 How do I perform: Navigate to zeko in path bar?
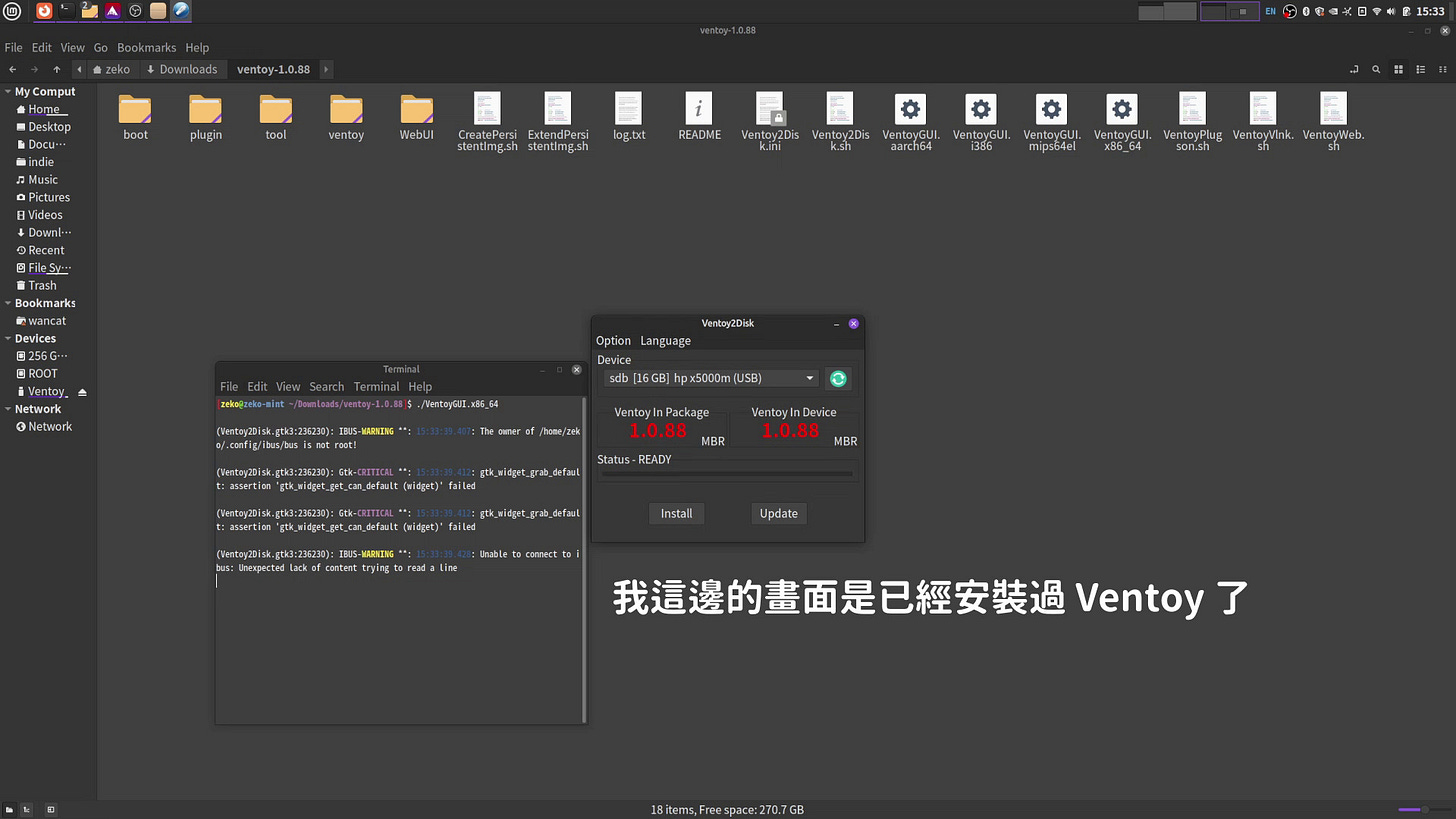[x=110, y=69]
